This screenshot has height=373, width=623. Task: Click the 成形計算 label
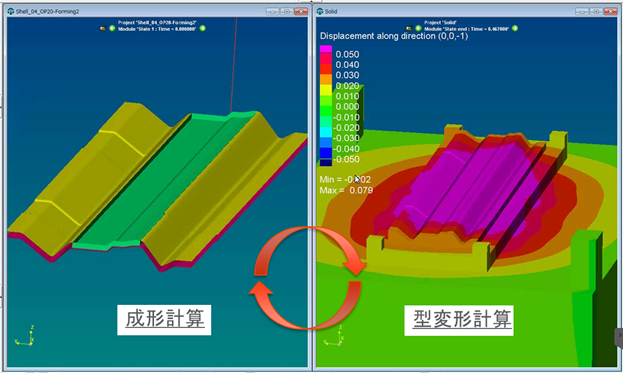click(x=164, y=320)
